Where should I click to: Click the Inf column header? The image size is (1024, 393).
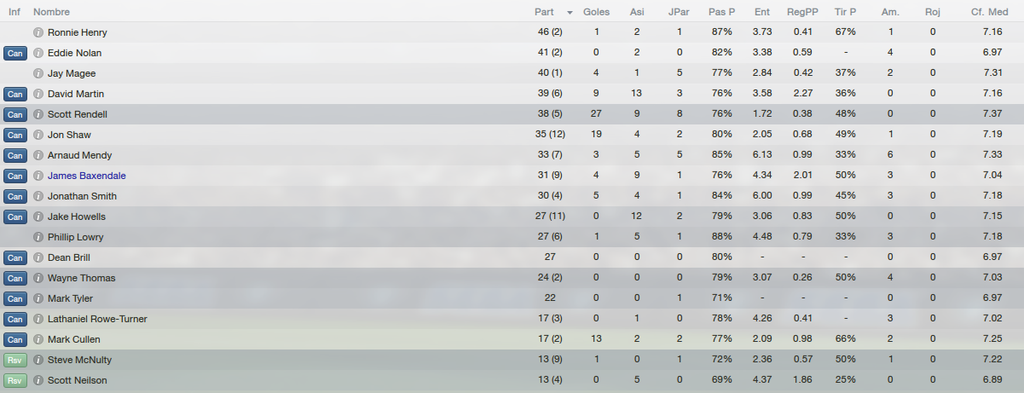(x=14, y=12)
